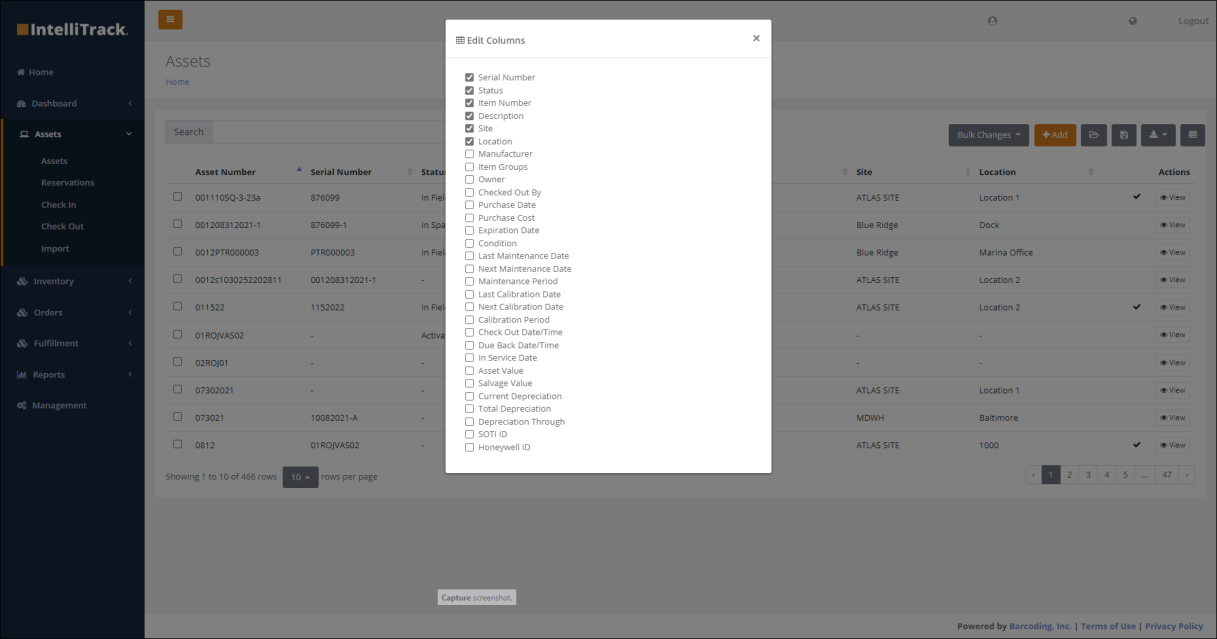This screenshot has height=639, width=1217.
Task: Uncheck the Serial Number column checkbox
Action: (469, 77)
